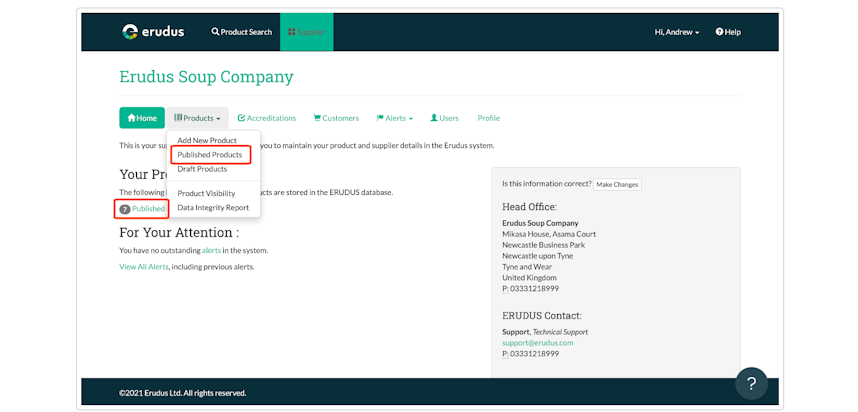Screen dimensions: 858x412
Task: Open Product Search in top bar
Action: tap(241, 32)
